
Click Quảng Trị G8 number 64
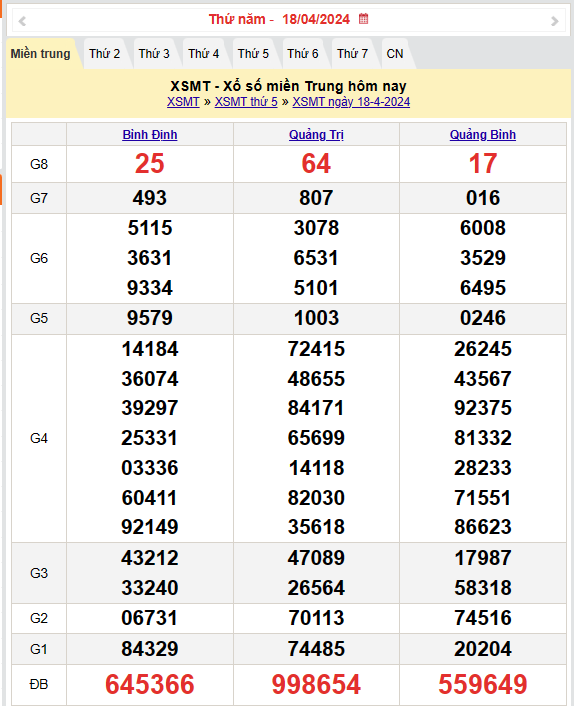tap(316, 163)
